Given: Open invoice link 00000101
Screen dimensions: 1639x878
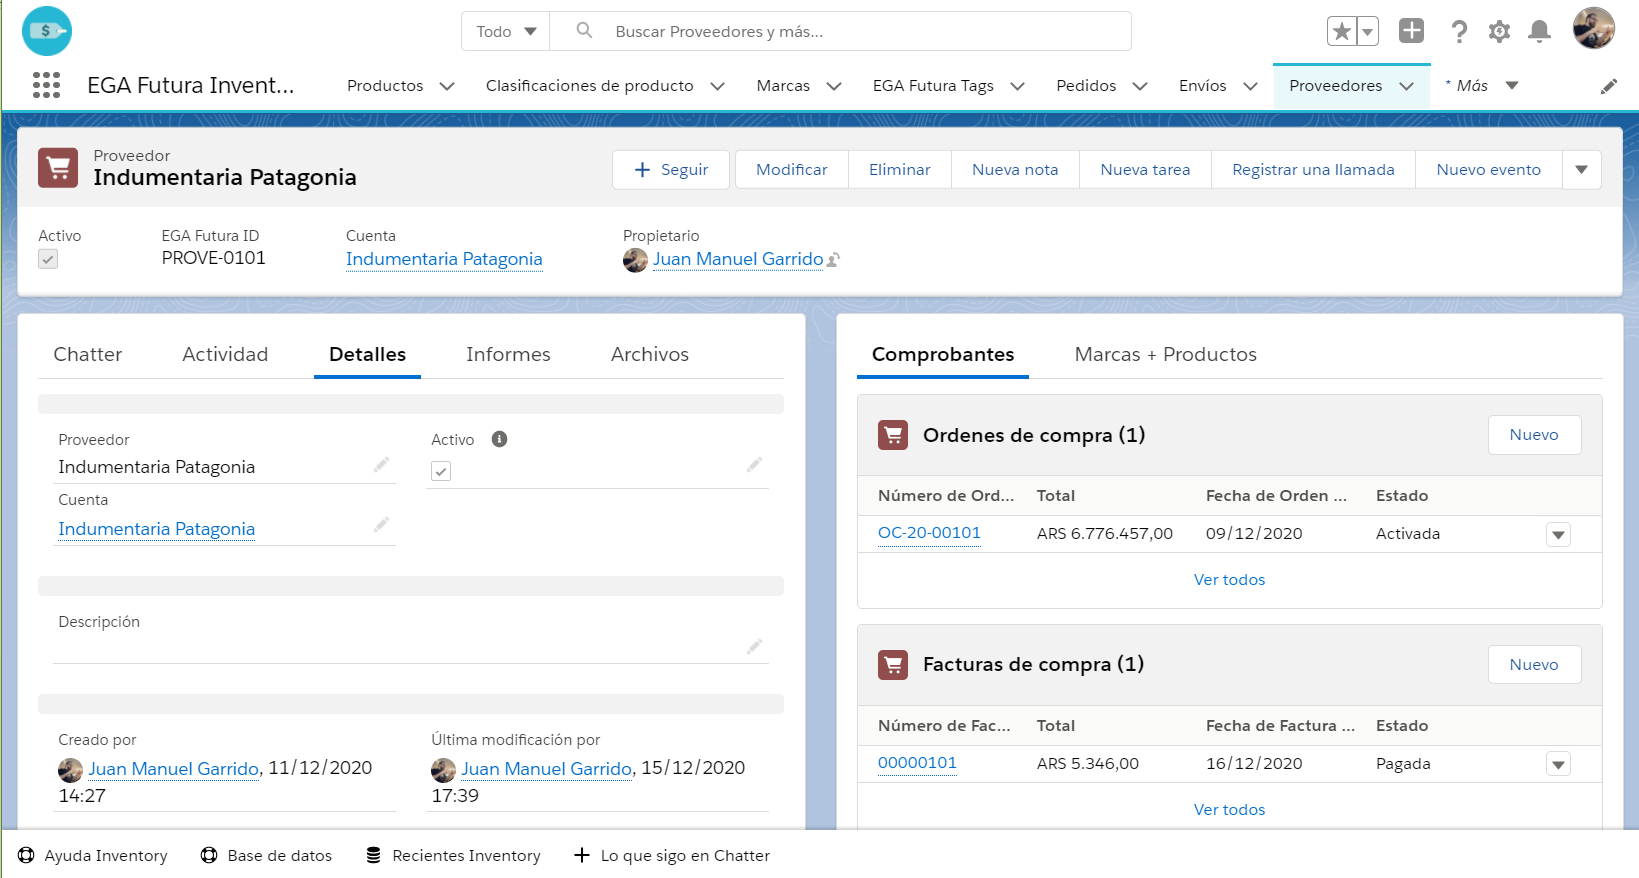Looking at the screenshot, I should point(917,763).
